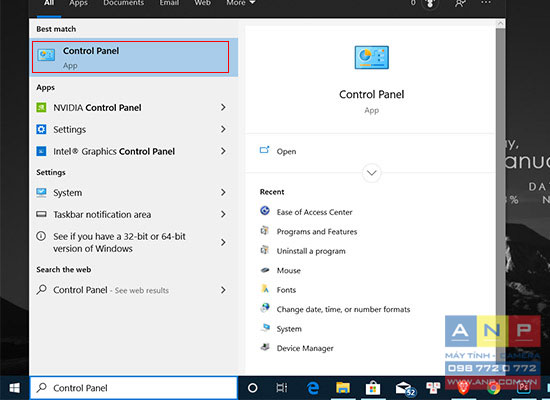This screenshot has height=400, width=550.
Task: Click the rewards medal icon at top
Action: click(x=430, y=4)
